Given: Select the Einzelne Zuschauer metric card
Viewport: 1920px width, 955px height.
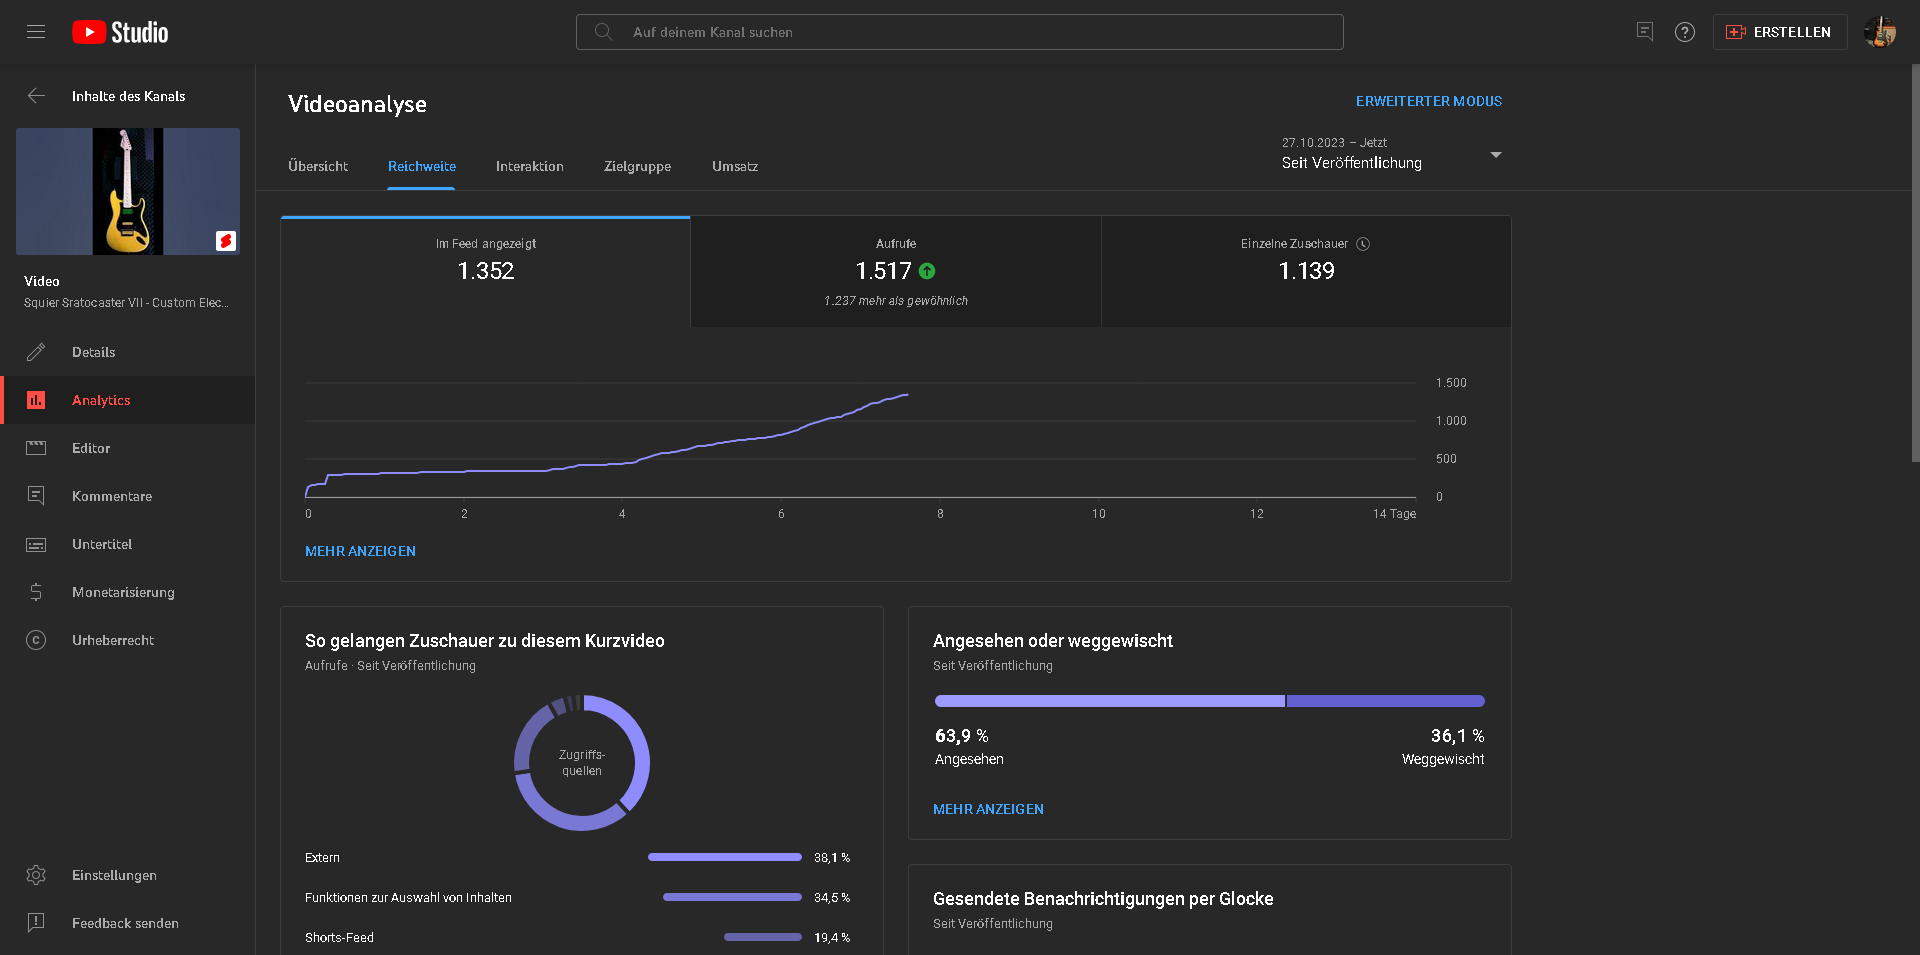Looking at the screenshot, I should click(x=1305, y=272).
